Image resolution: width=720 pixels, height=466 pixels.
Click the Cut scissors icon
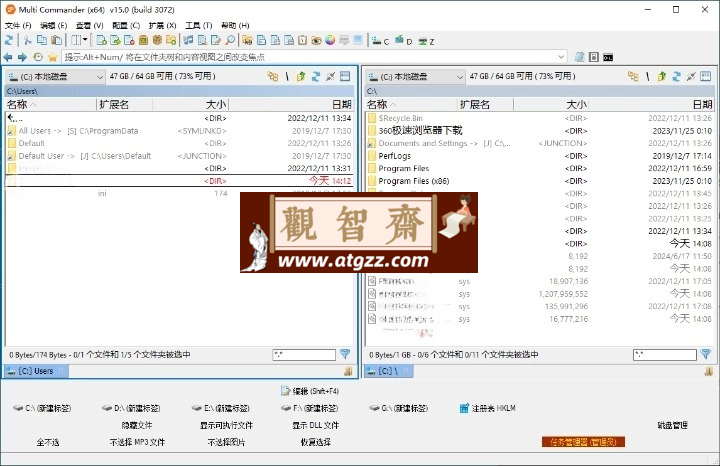[x=28, y=40]
